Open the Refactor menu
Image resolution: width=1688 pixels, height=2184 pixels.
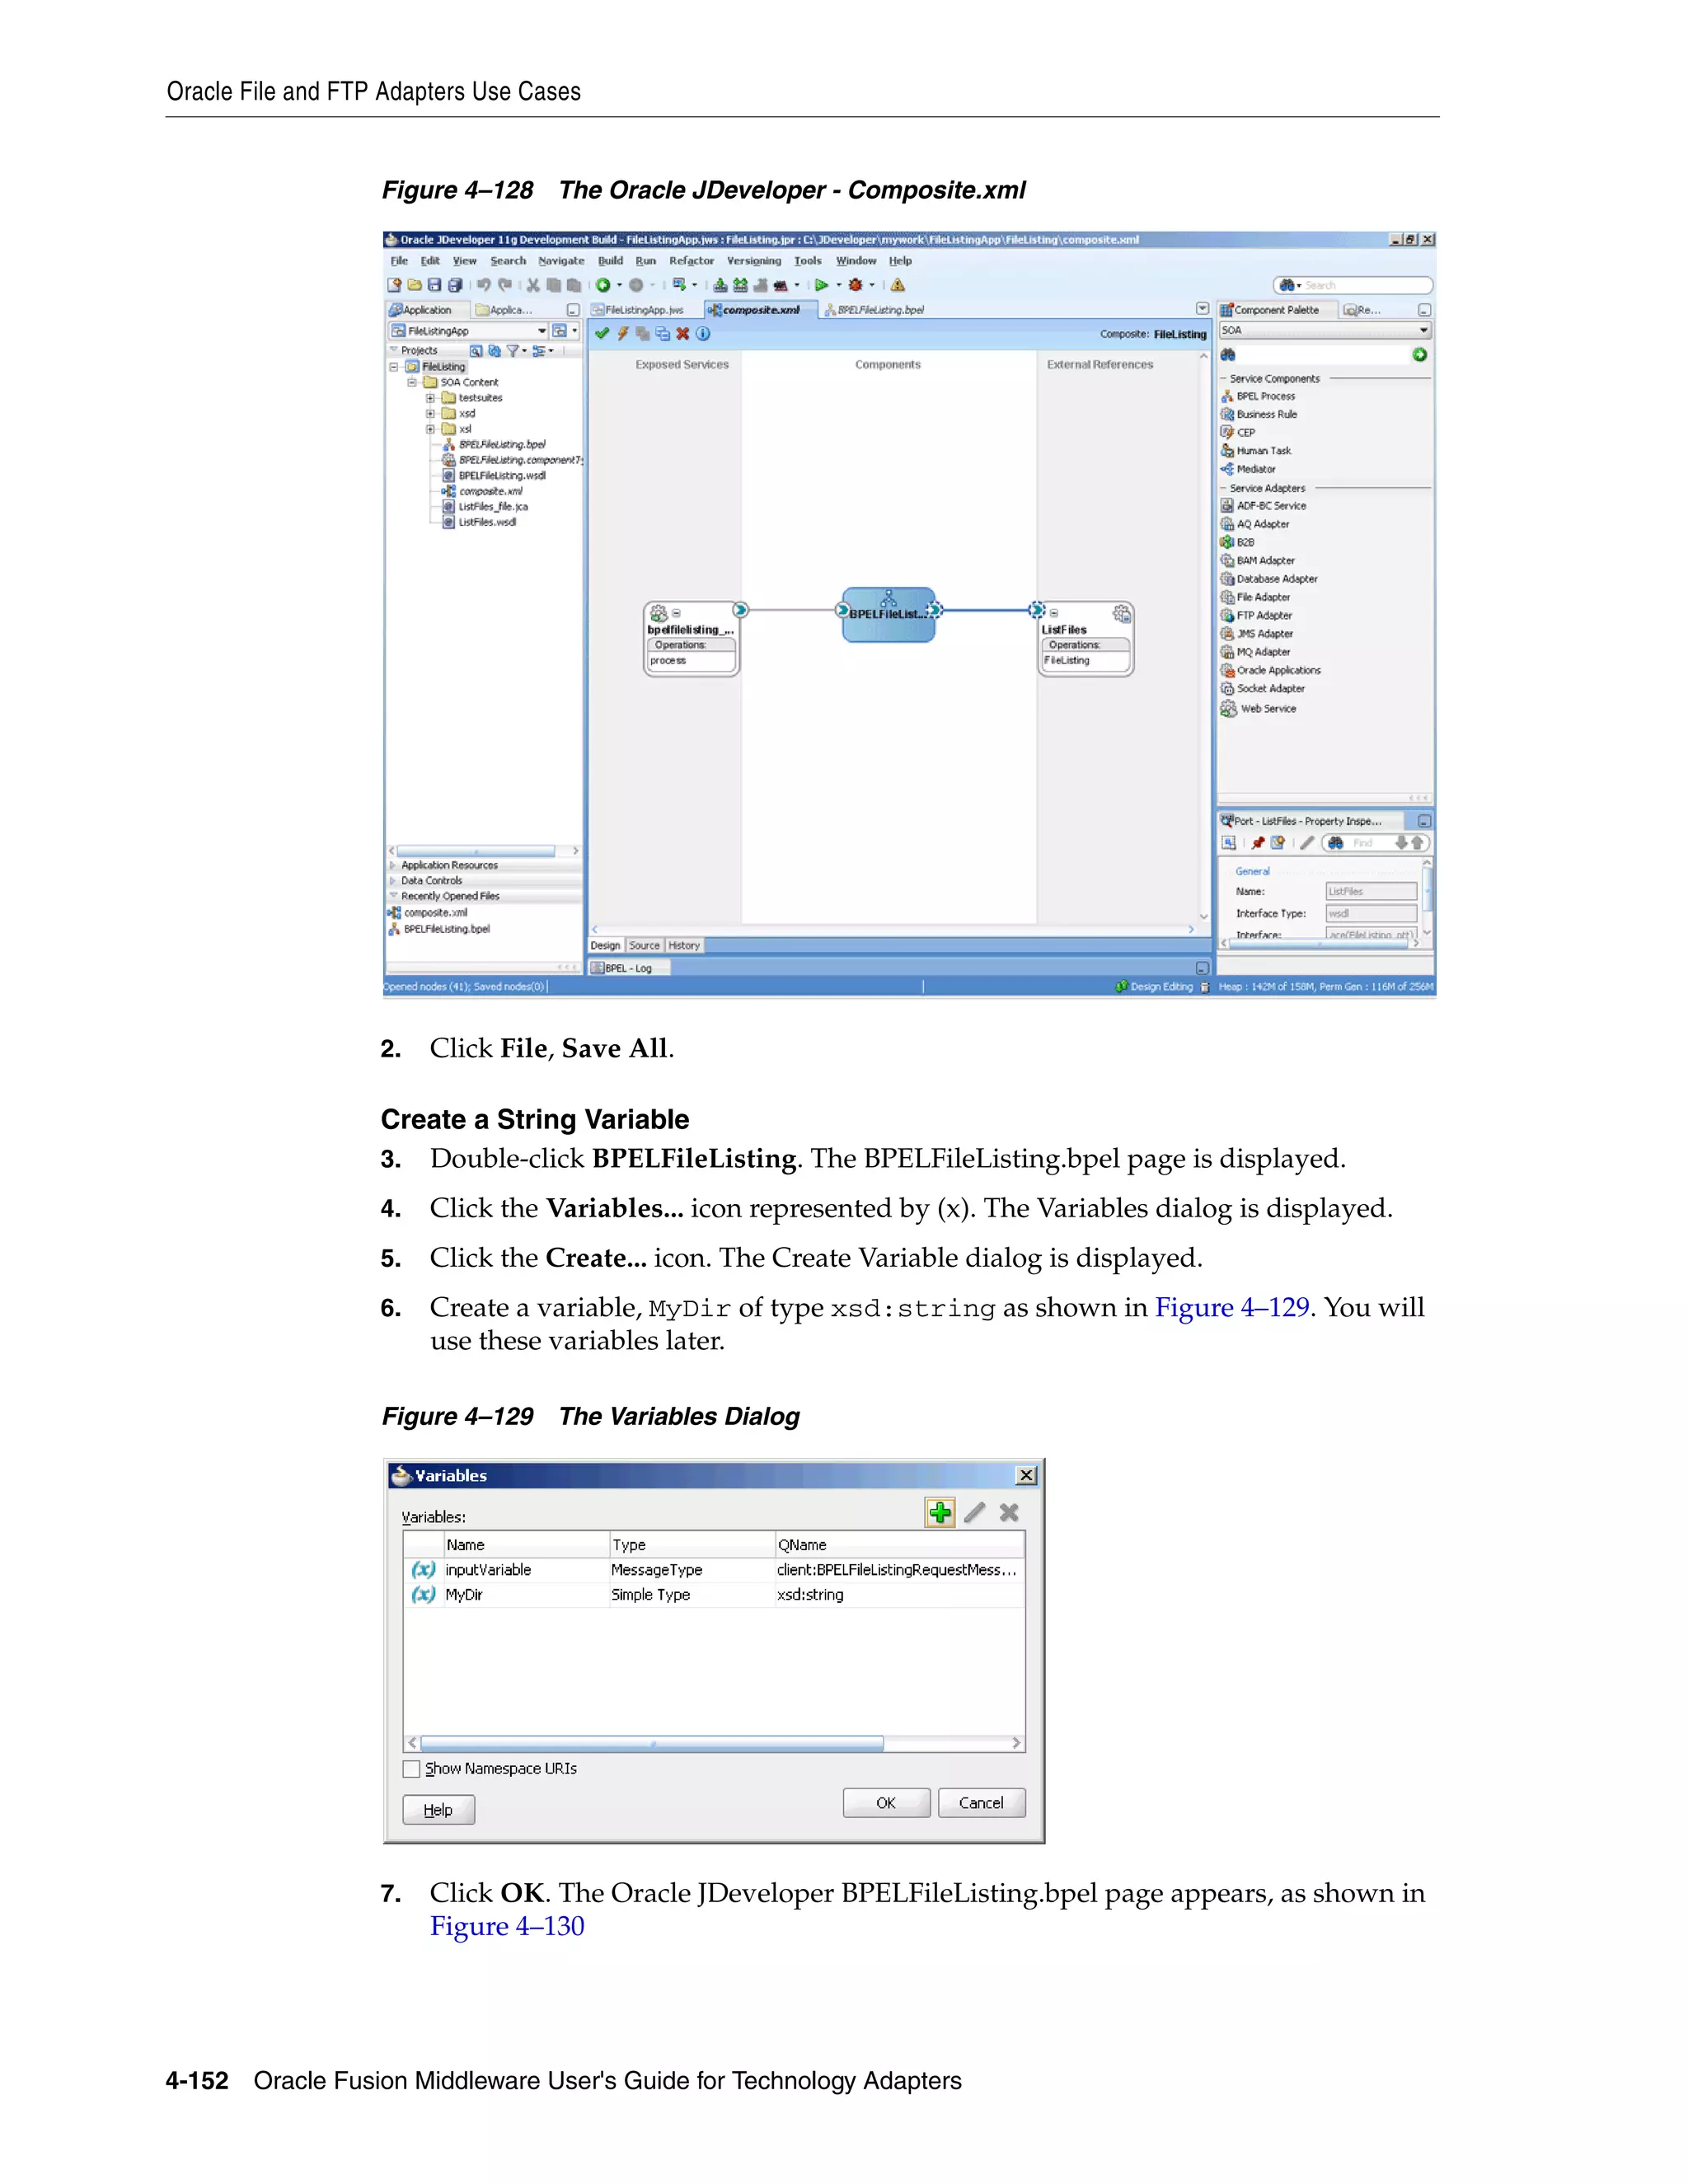[x=692, y=261]
